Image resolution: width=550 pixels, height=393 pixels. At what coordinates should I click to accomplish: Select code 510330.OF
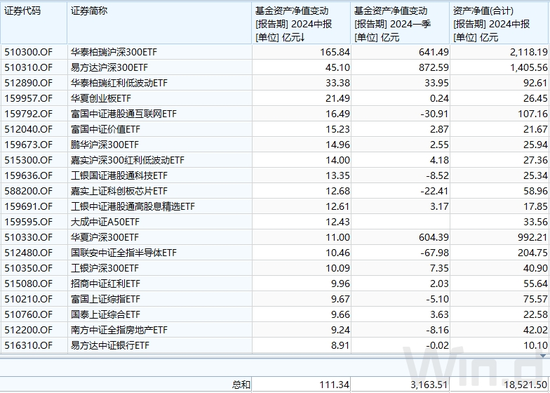point(28,238)
